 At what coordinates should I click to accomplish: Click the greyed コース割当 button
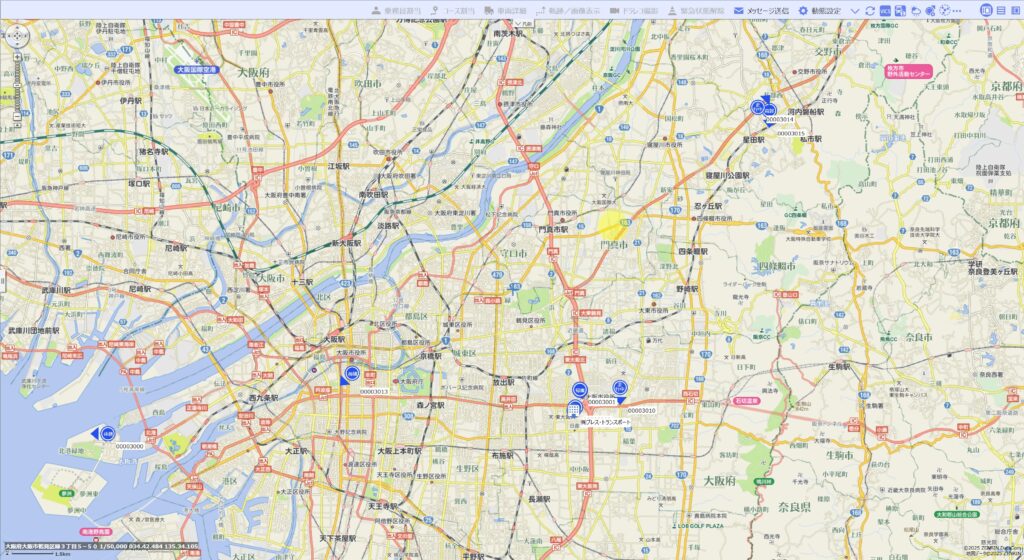click(x=452, y=10)
